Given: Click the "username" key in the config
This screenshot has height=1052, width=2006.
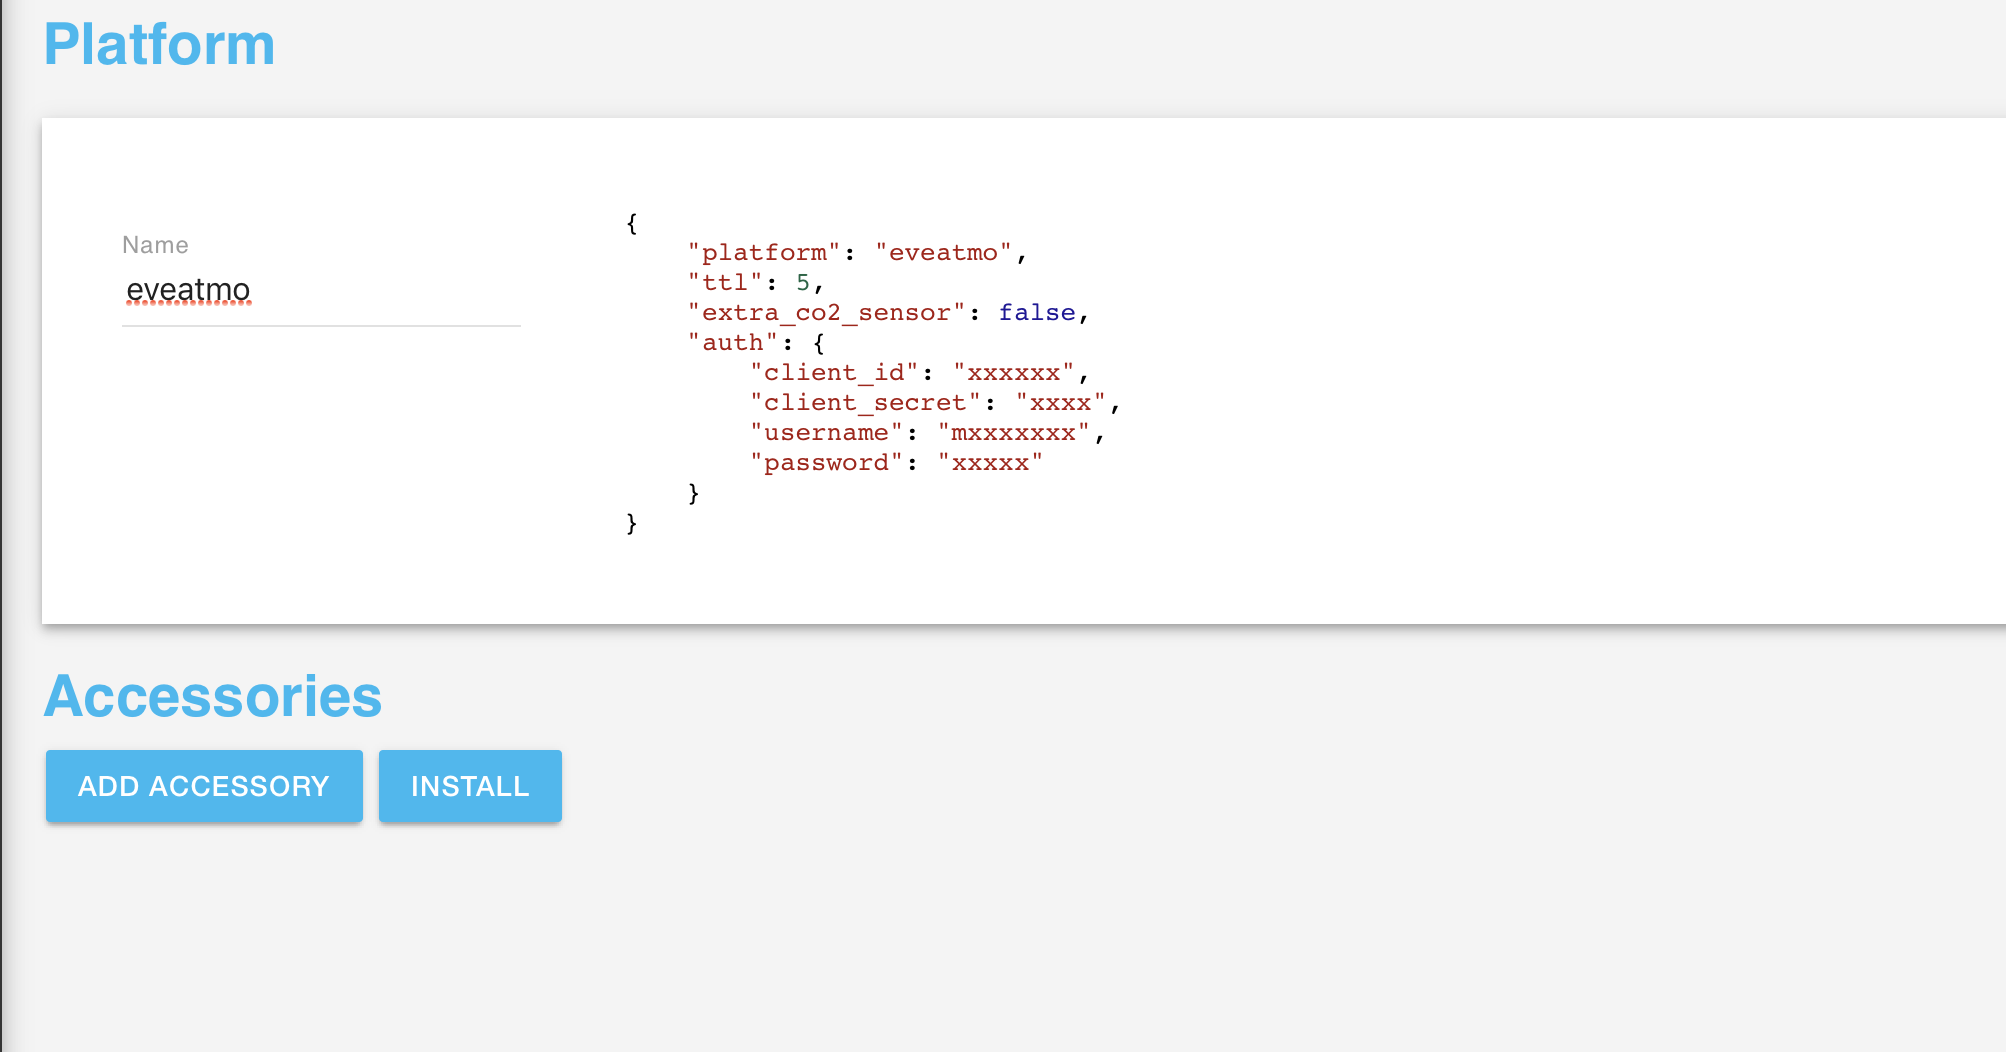Looking at the screenshot, I should point(826,433).
